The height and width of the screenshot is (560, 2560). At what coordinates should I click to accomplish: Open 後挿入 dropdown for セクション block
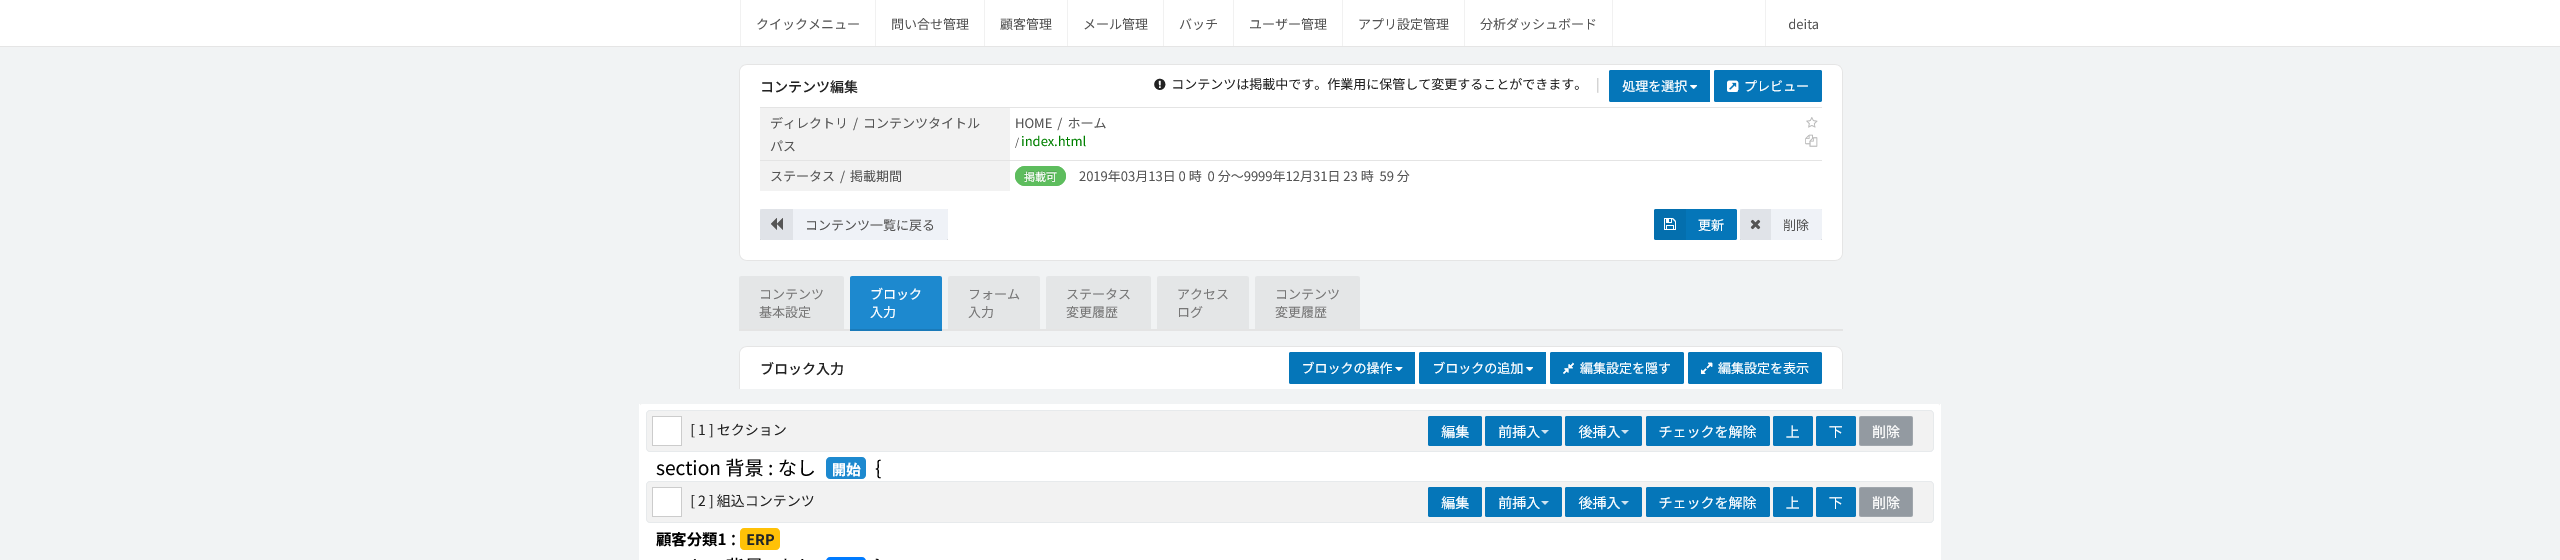click(1603, 431)
